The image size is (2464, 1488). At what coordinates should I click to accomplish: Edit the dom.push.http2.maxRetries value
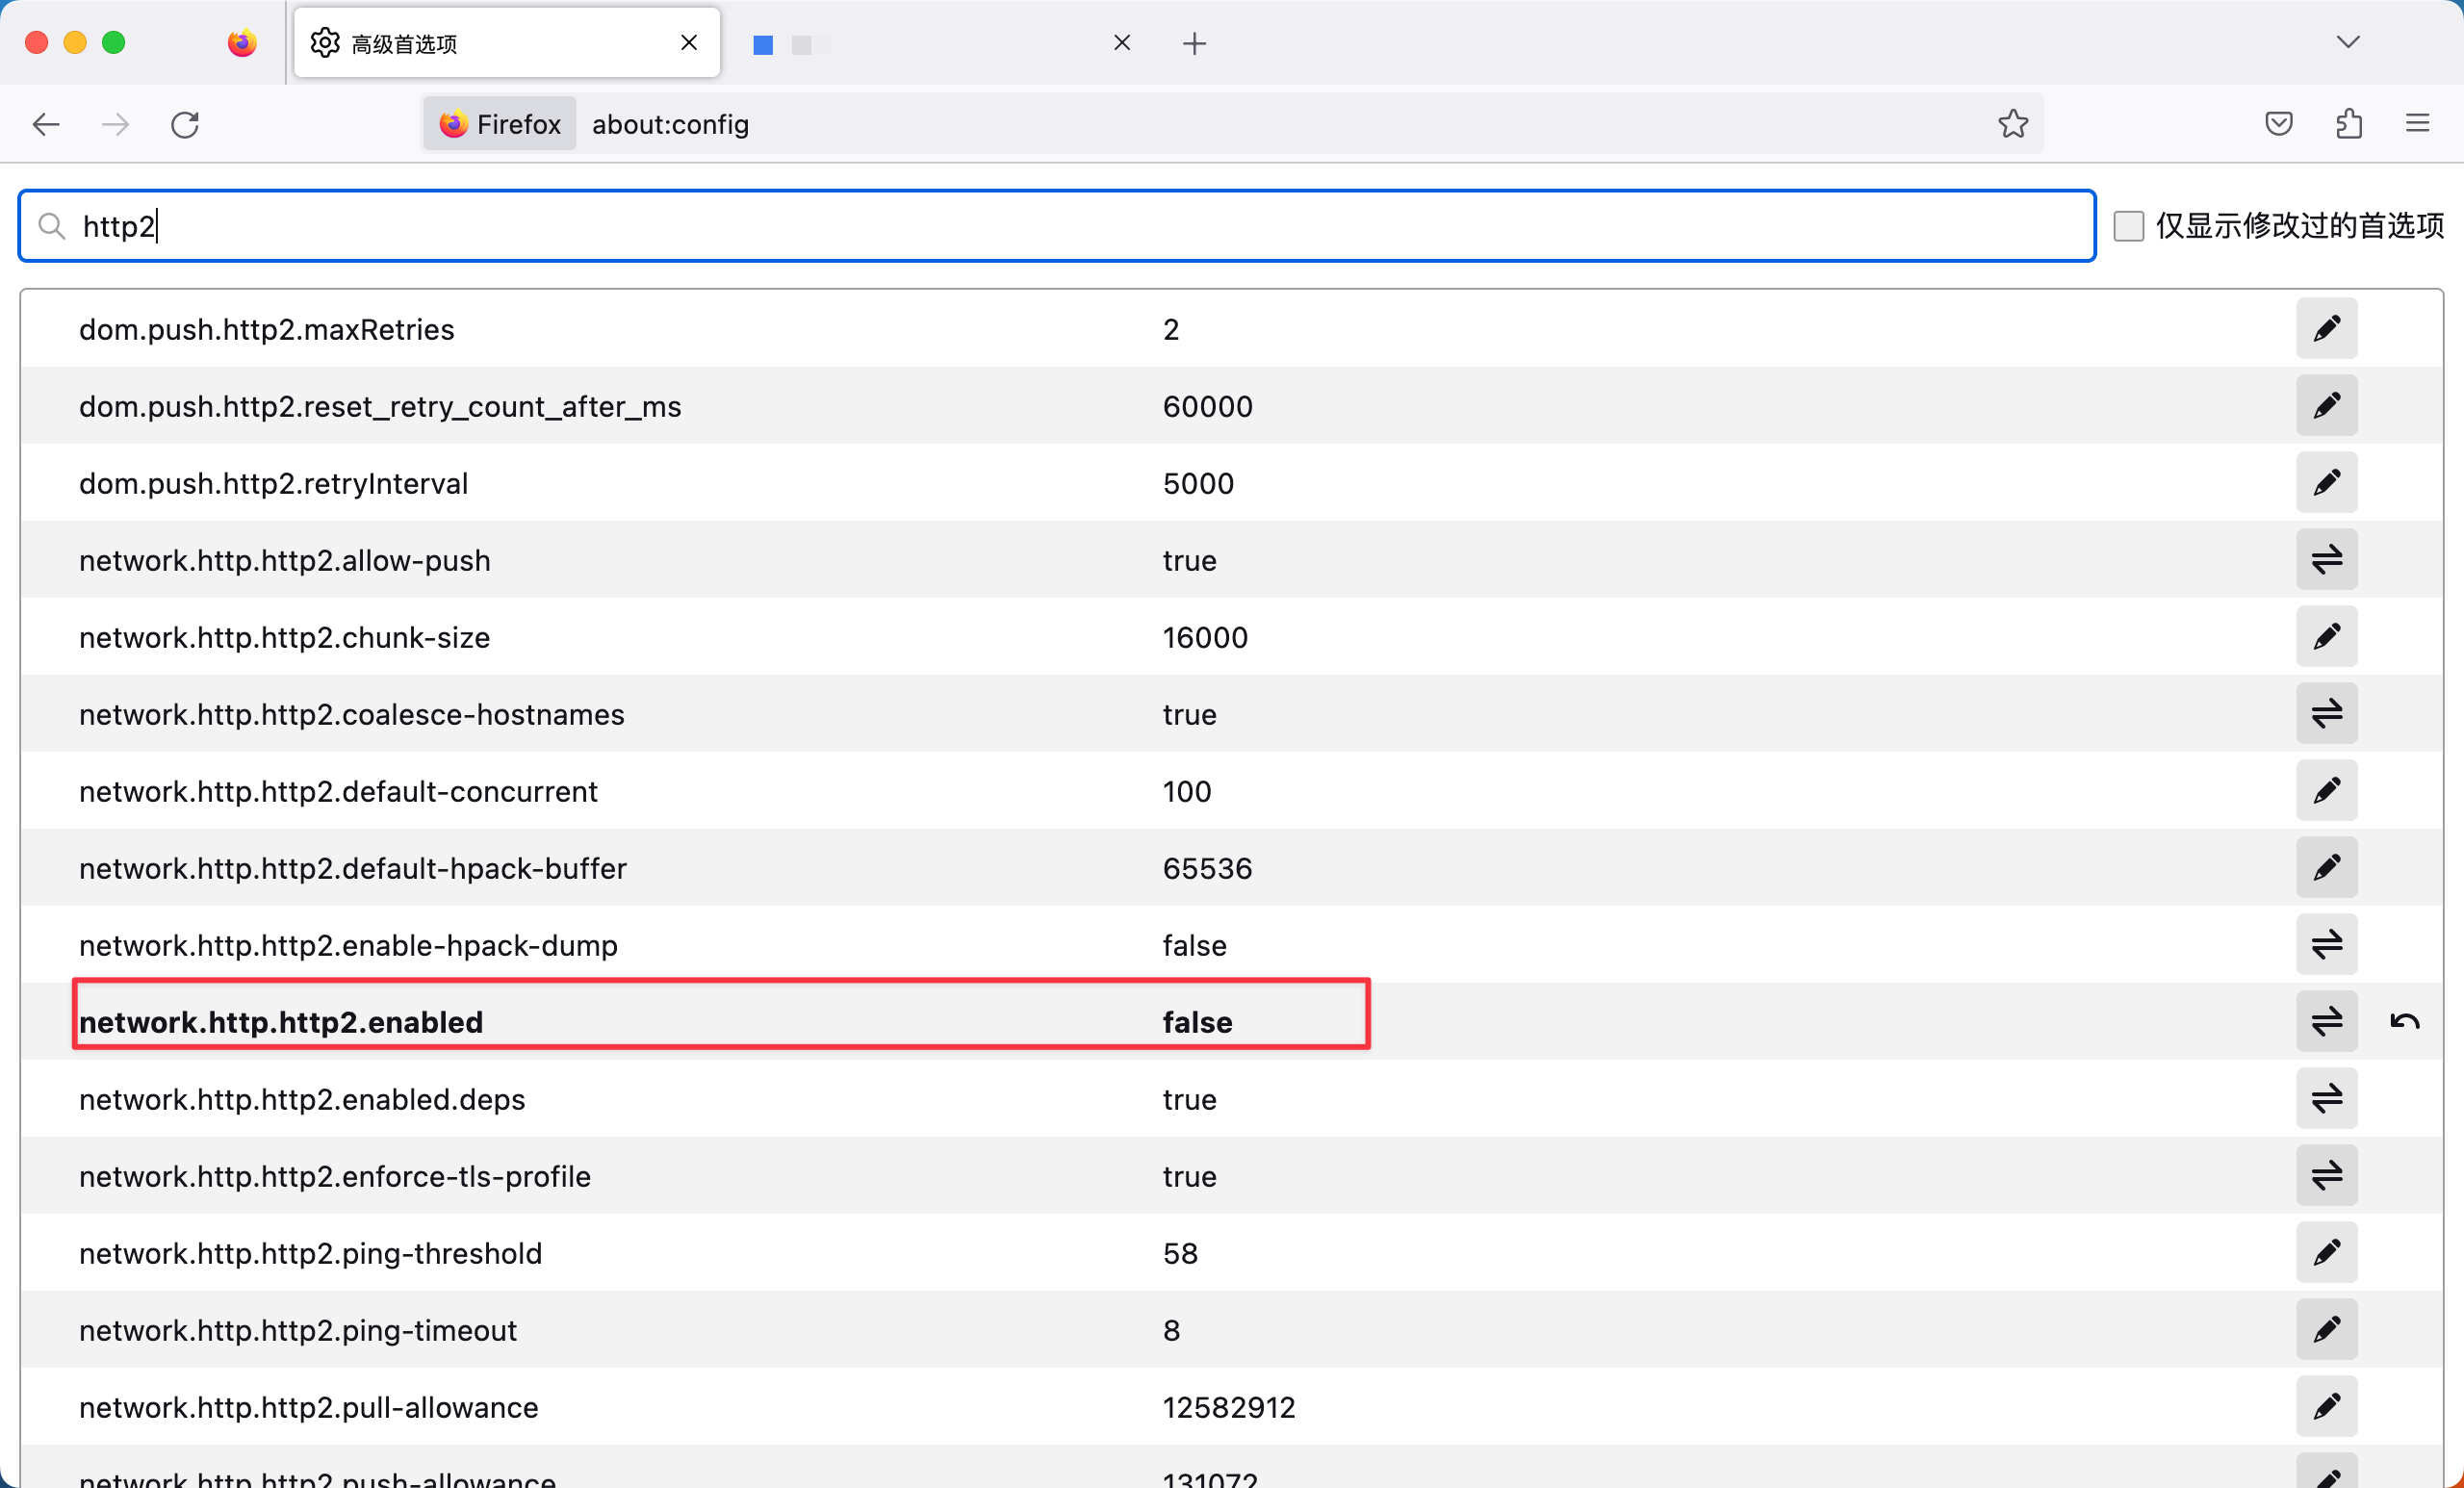pyautogui.click(x=2327, y=328)
